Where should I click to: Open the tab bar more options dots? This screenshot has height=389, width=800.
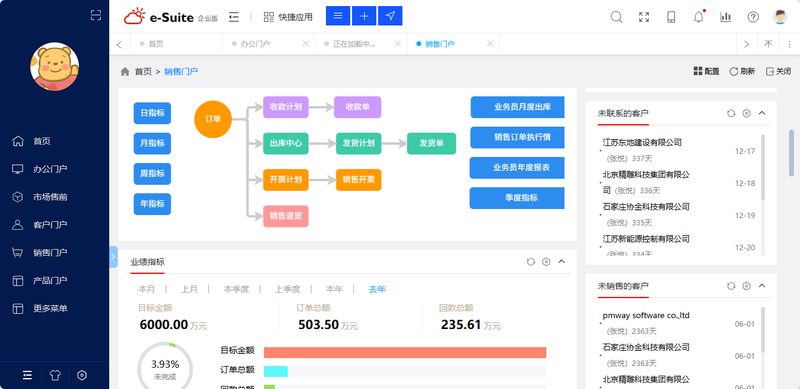[790, 44]
